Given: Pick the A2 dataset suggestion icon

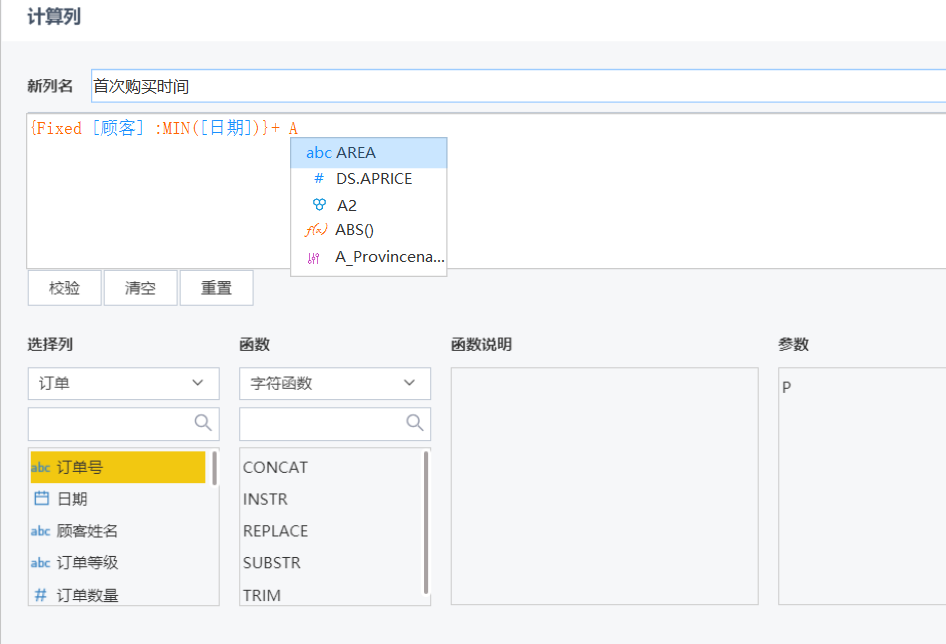Looking at the screenshot, I should (x=319, y=205).
